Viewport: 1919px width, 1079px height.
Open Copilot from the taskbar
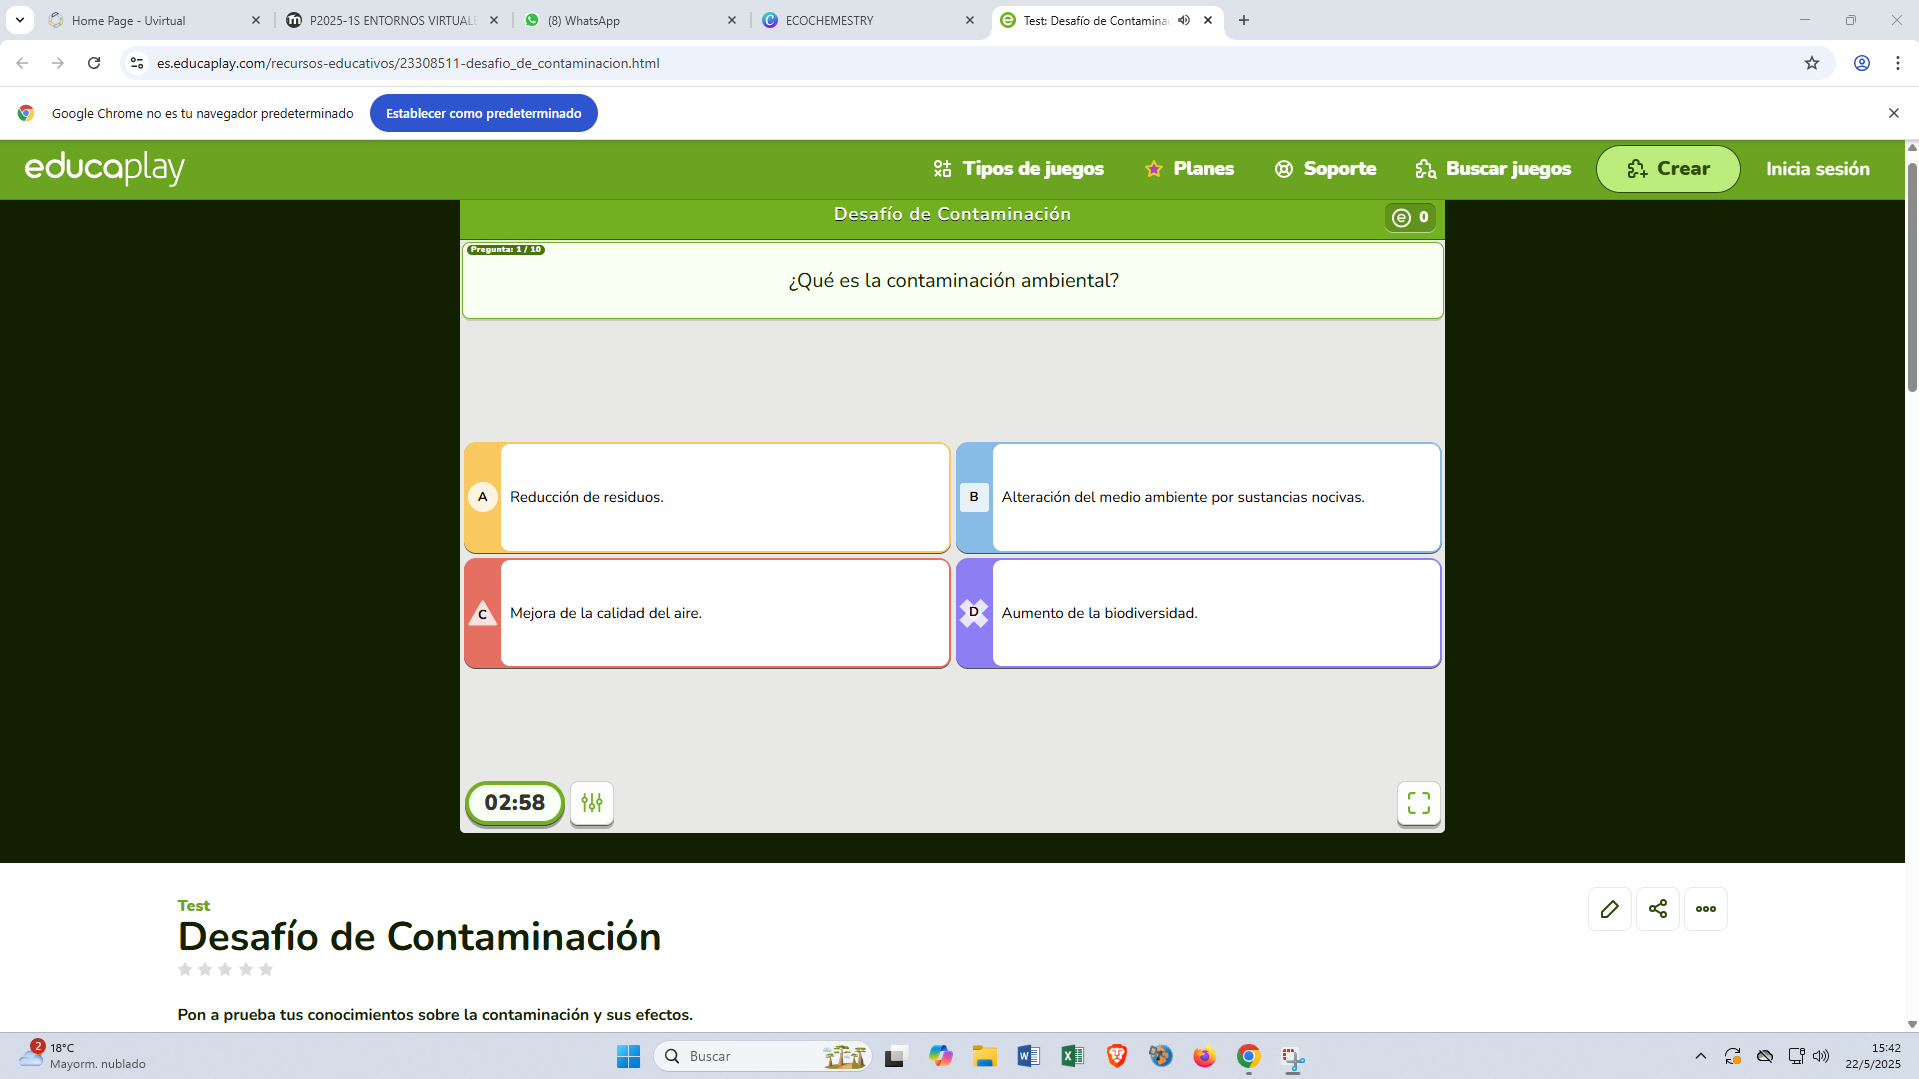(940, 1056)
